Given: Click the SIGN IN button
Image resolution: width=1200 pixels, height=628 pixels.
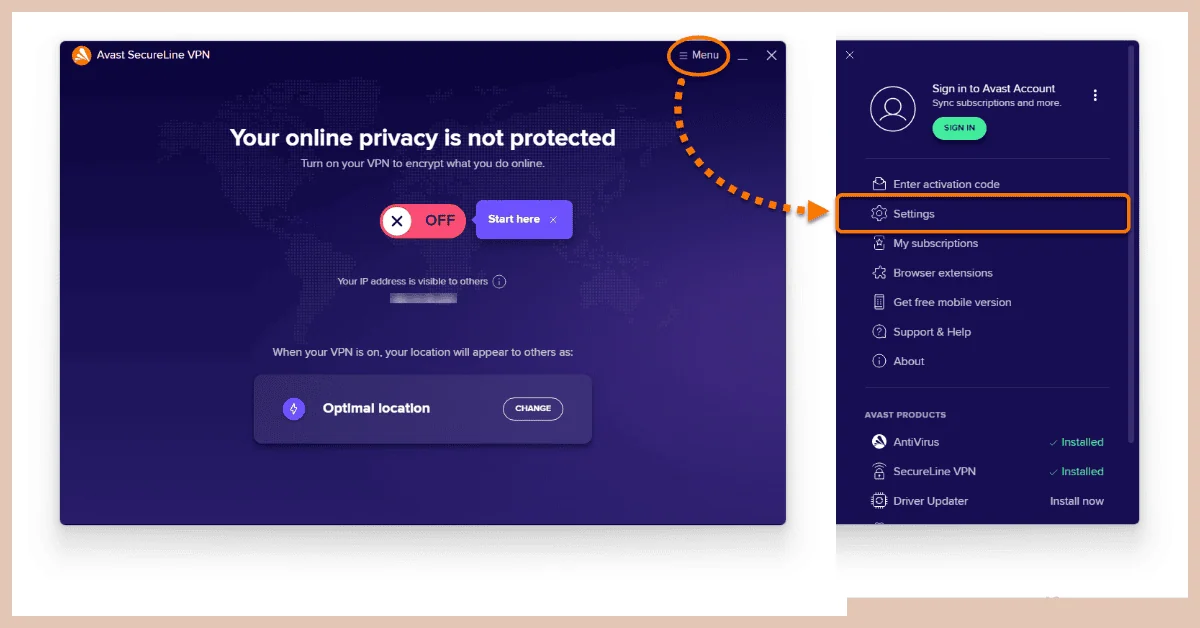Looking at the screenshot, I should [x=959, y=128].
